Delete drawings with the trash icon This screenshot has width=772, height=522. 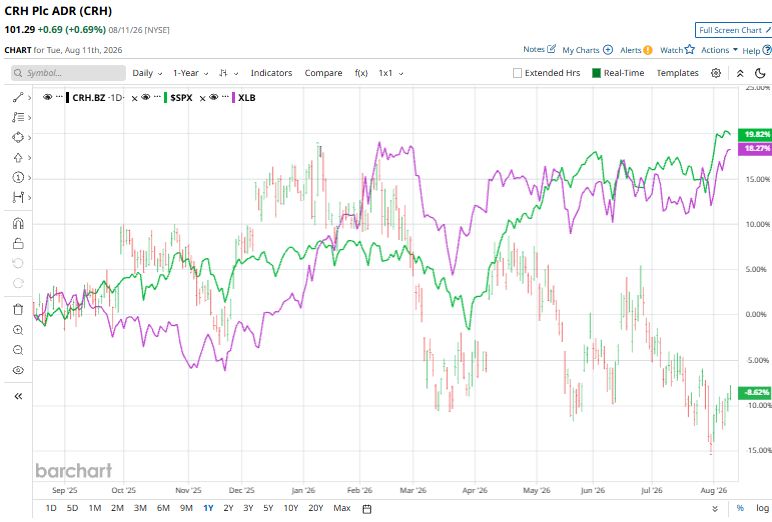tap(18, 309)
